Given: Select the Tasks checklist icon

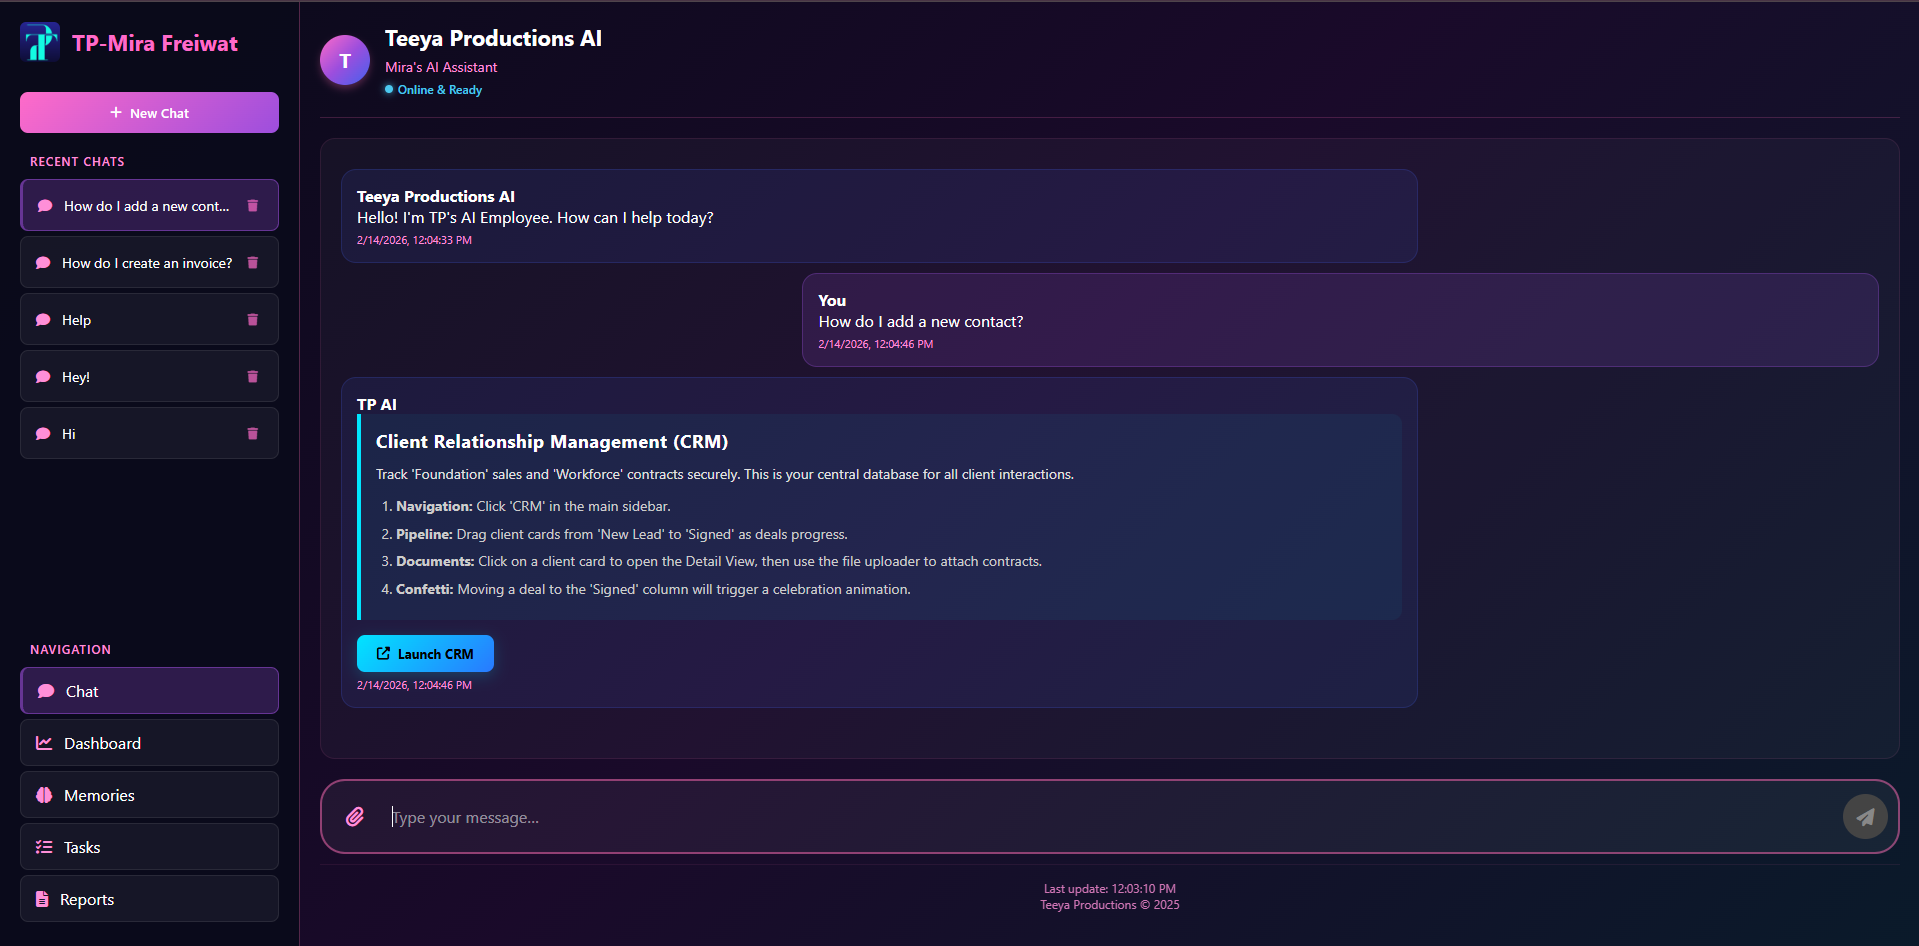Looking at the screenshot, I should pyautogui.click(x=44, y=847).
